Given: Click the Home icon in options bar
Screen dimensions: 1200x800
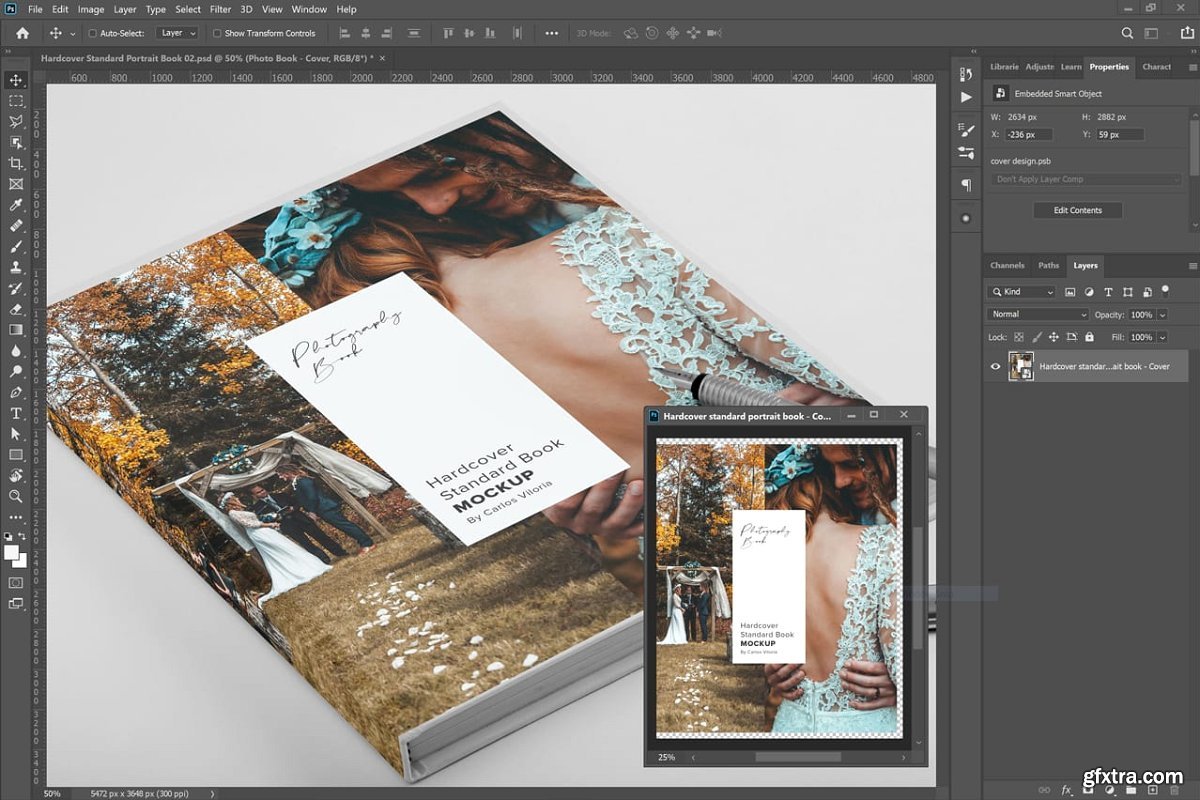Looking at the screenshot, I should tap(22, 33).
